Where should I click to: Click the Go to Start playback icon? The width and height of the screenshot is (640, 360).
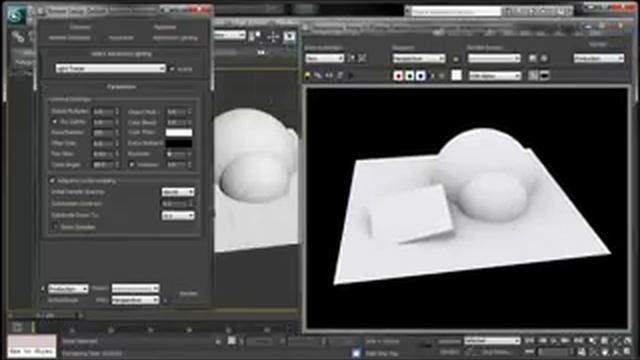click(530, 340)
